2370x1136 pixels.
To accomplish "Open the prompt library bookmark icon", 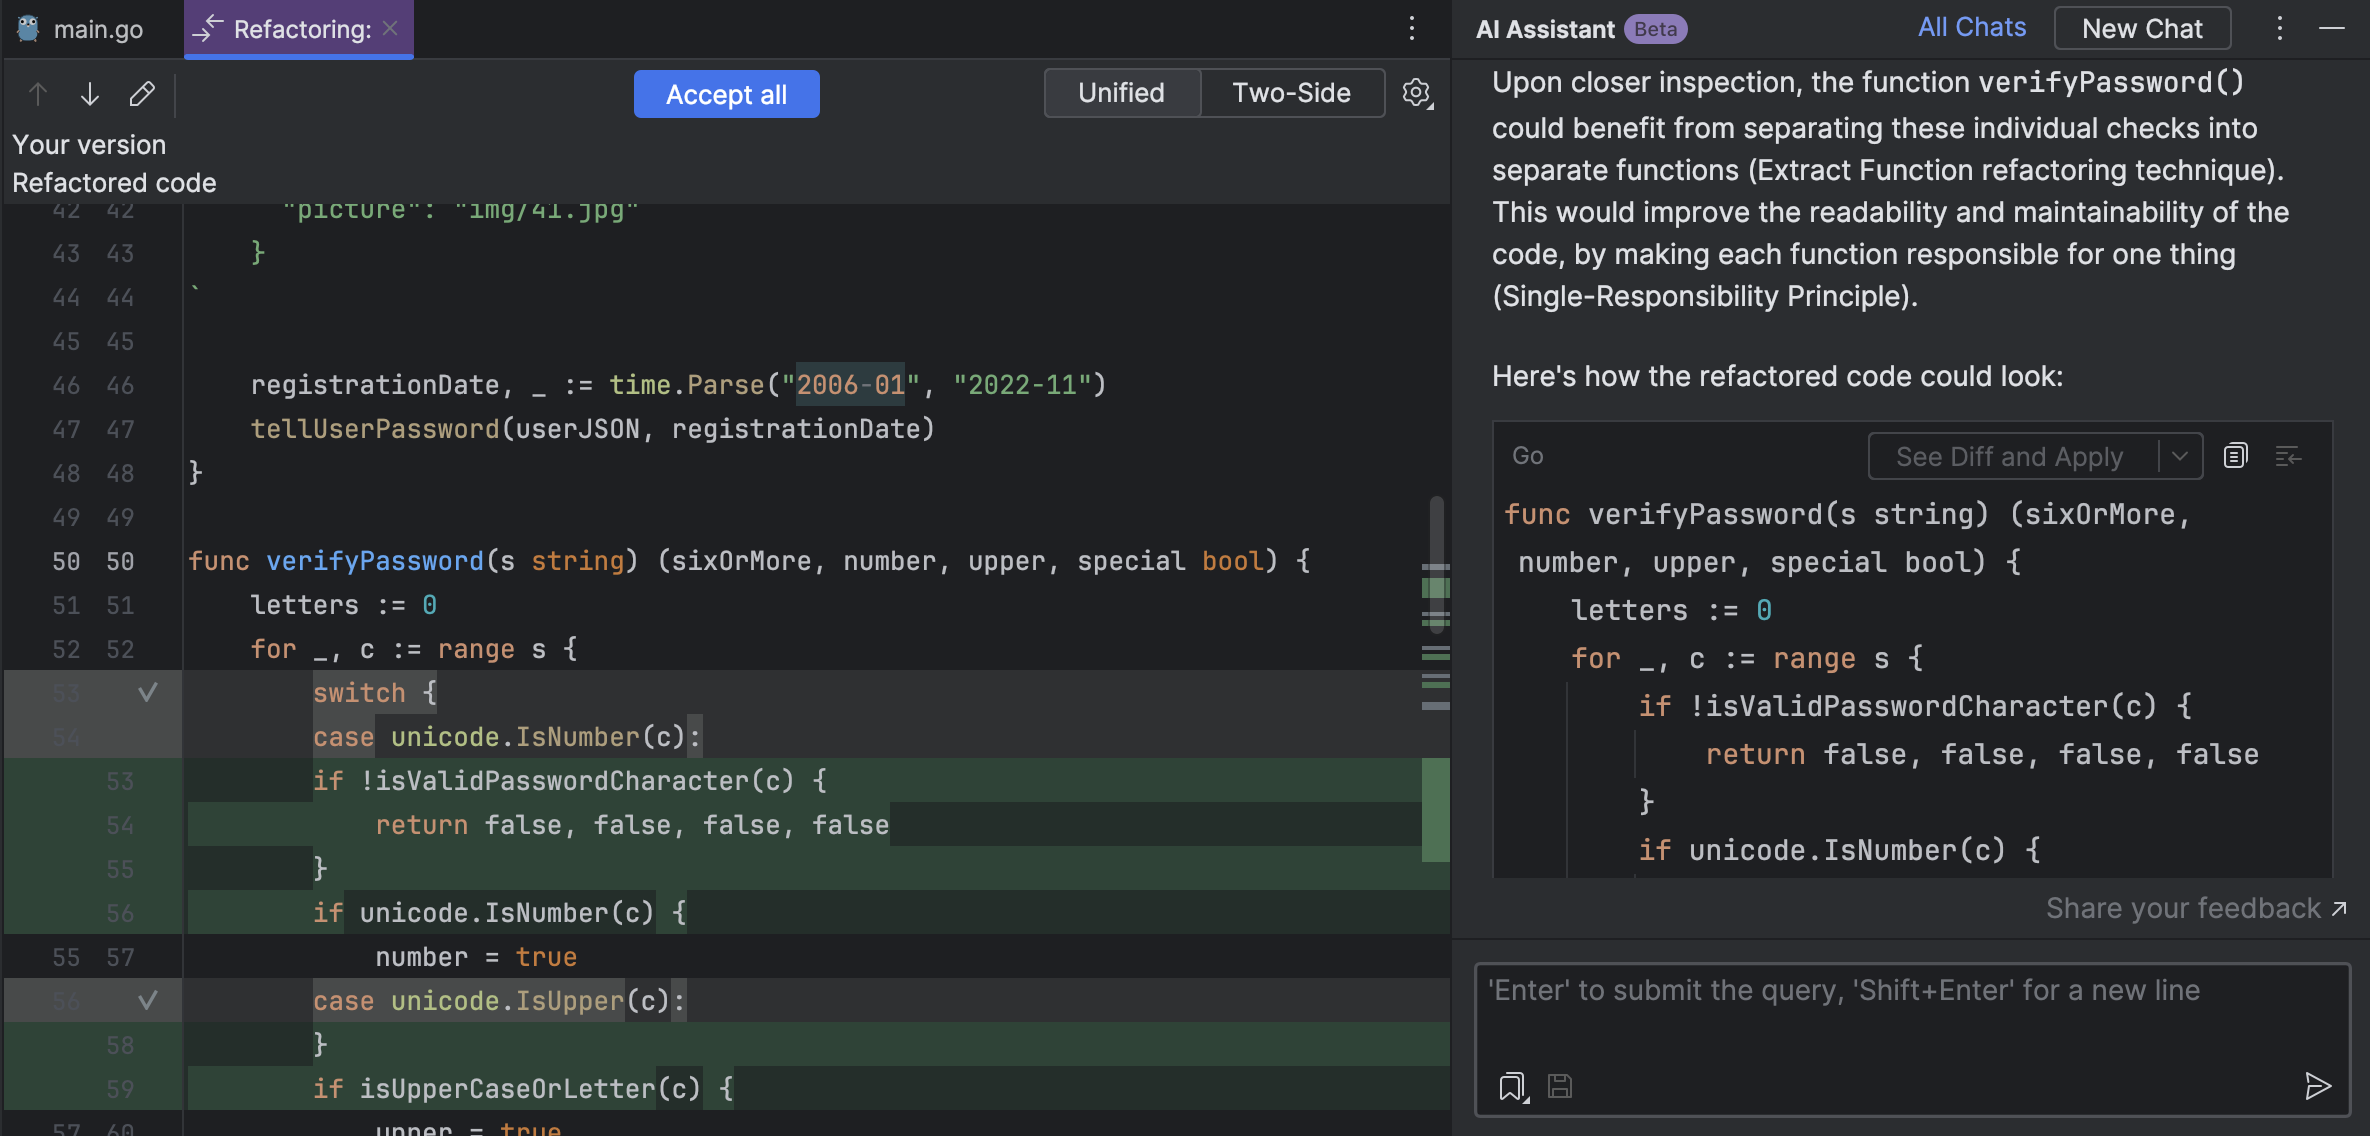I will (x=1512, y=1086).
